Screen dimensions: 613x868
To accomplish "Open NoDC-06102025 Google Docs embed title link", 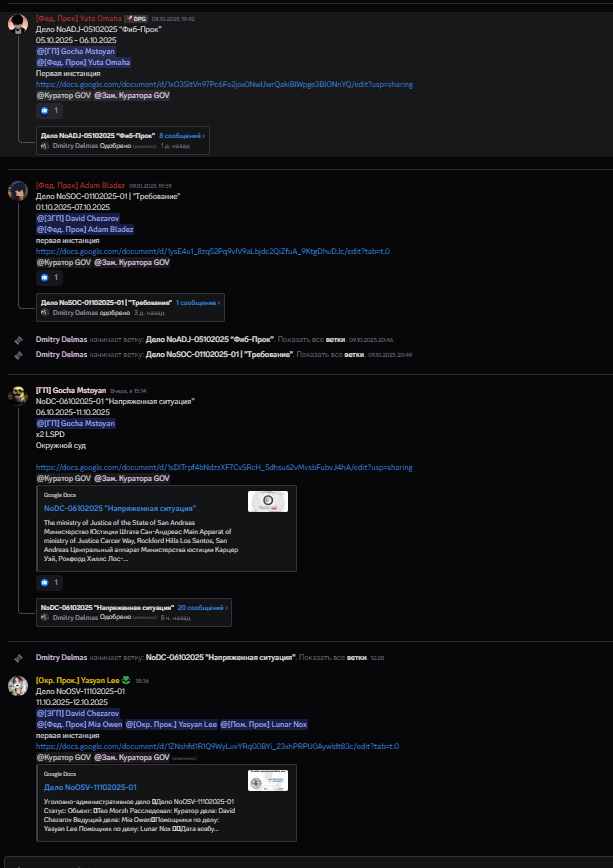I will 120,508.
